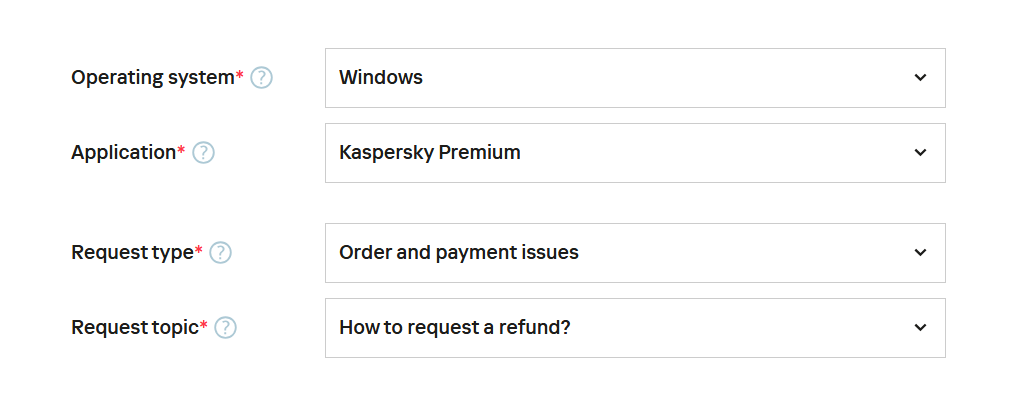The image size is (1016, 410).
Task: Click the chevron beside Kaspersky Premium
Action: [x=920, y=153]
